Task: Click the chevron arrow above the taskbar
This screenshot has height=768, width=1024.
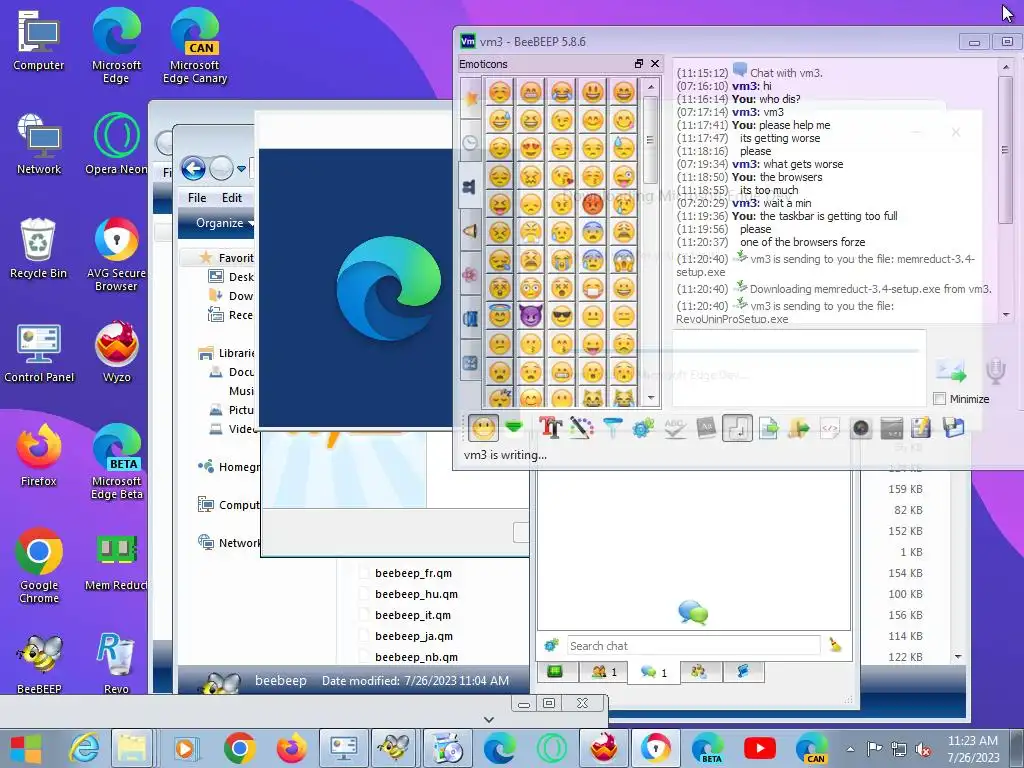Action: pos(488,720)
